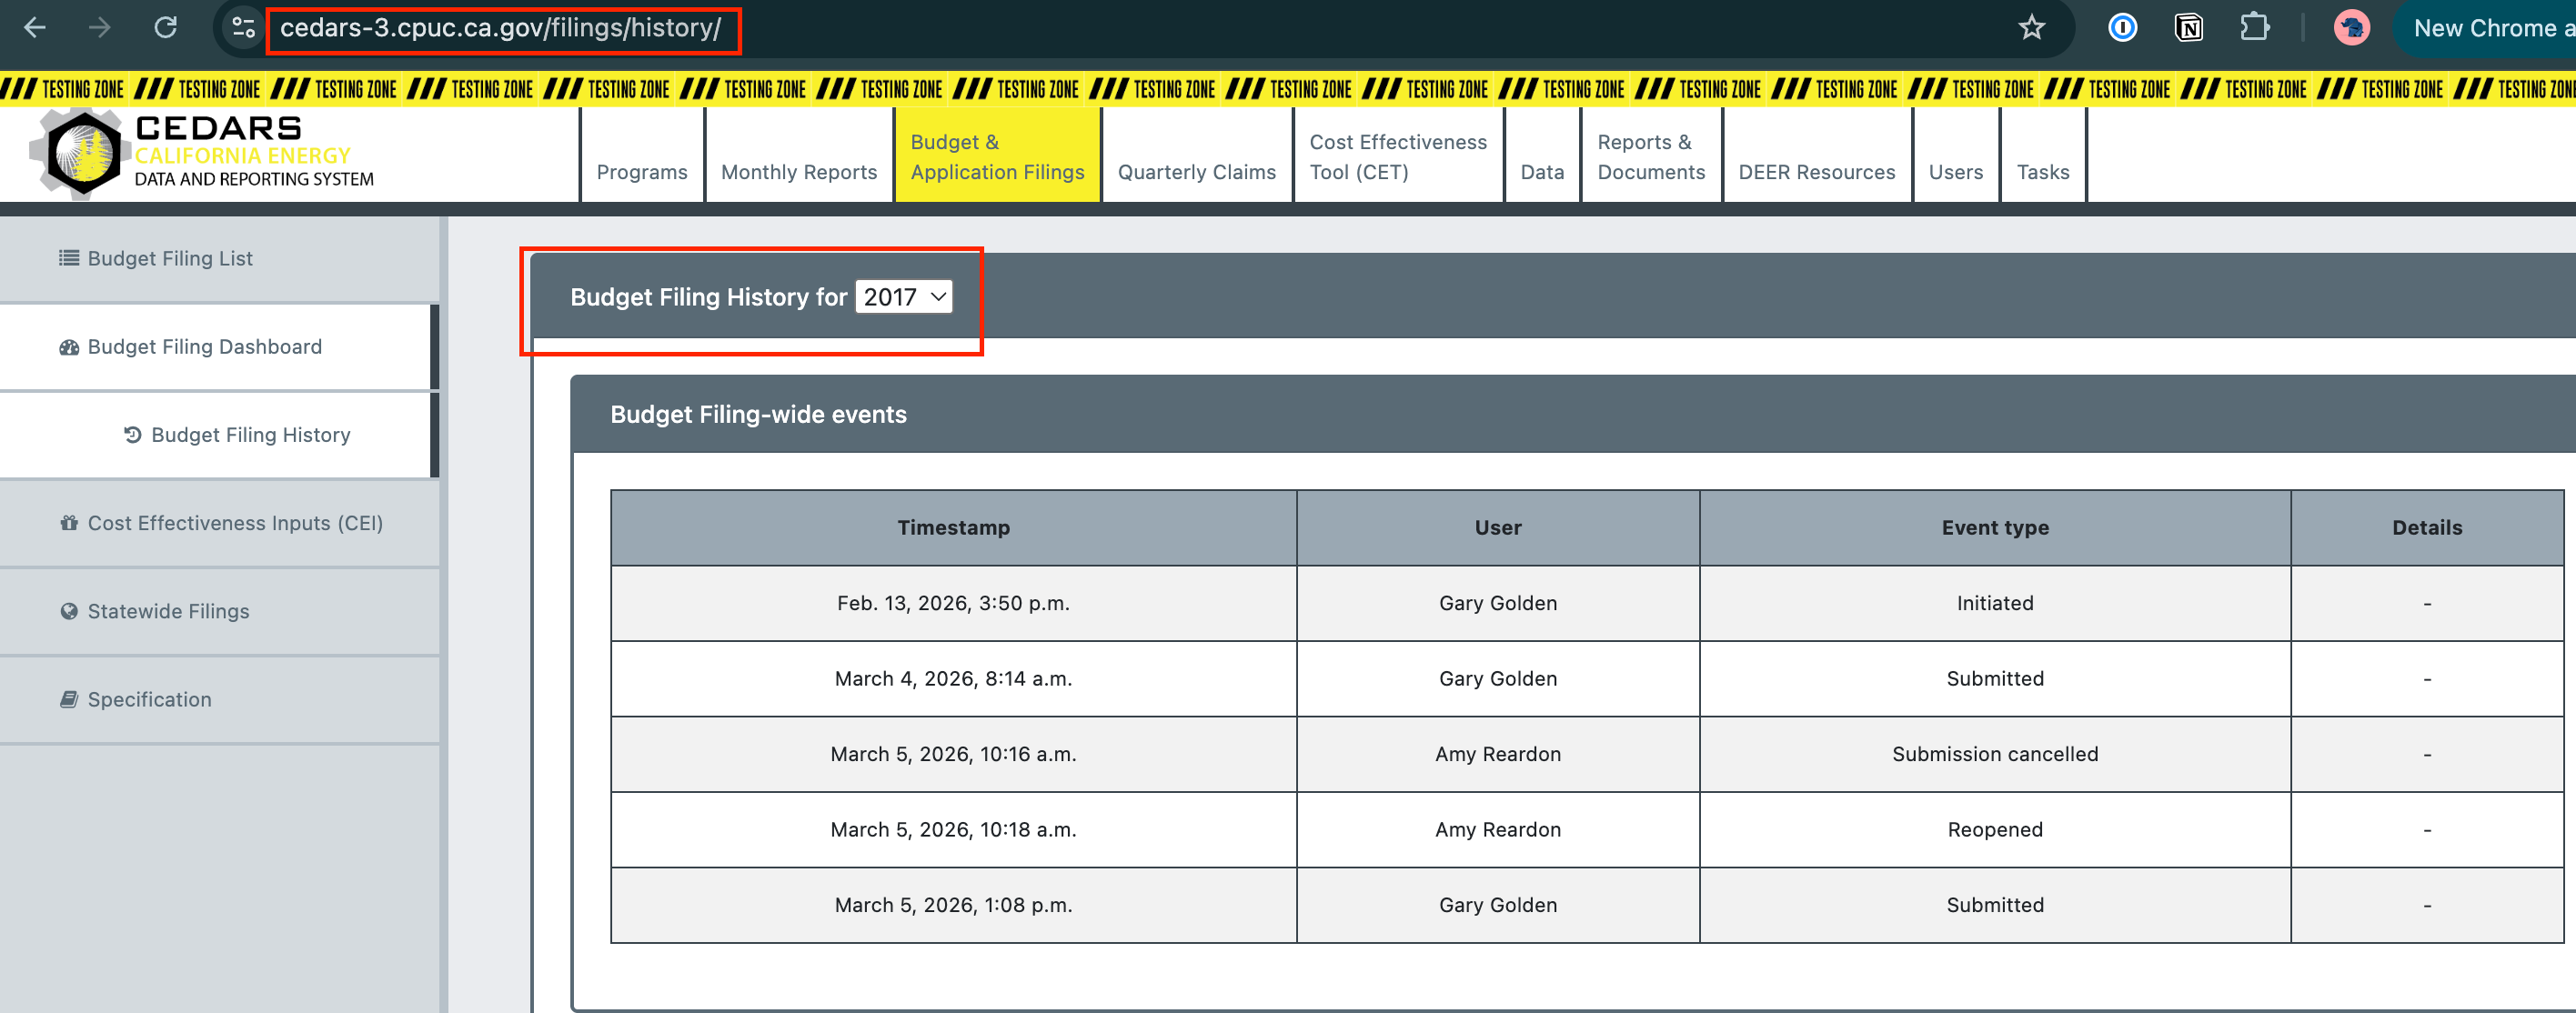Go to Quarterly Claims tab
The height and width of the screenshot is (1013, 2576).
click(1197, 172)
